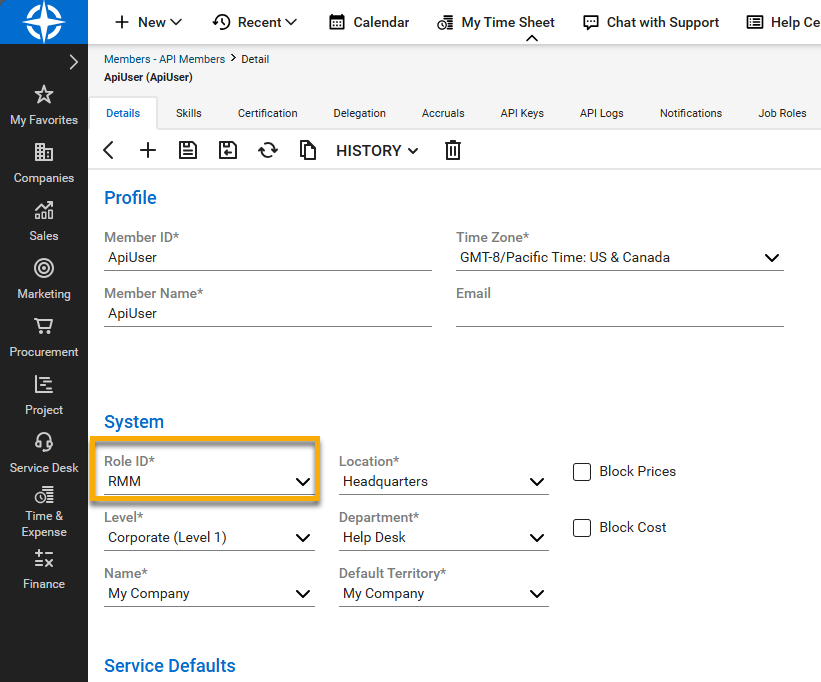Follow the Members - API Members breadcrumb link
821x682 pixels.
tap(164, 59)
